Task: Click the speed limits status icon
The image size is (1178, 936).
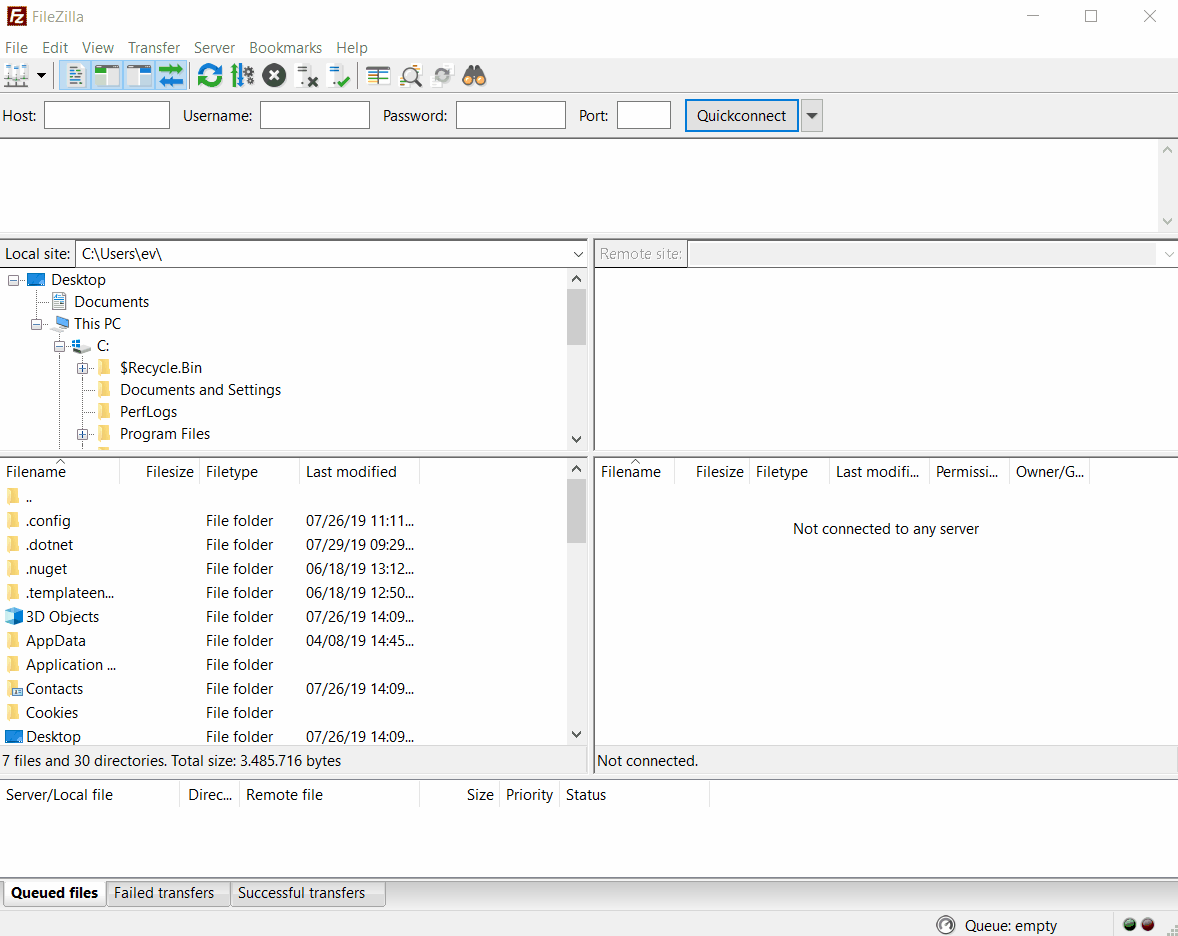Action: coord(945,925)
